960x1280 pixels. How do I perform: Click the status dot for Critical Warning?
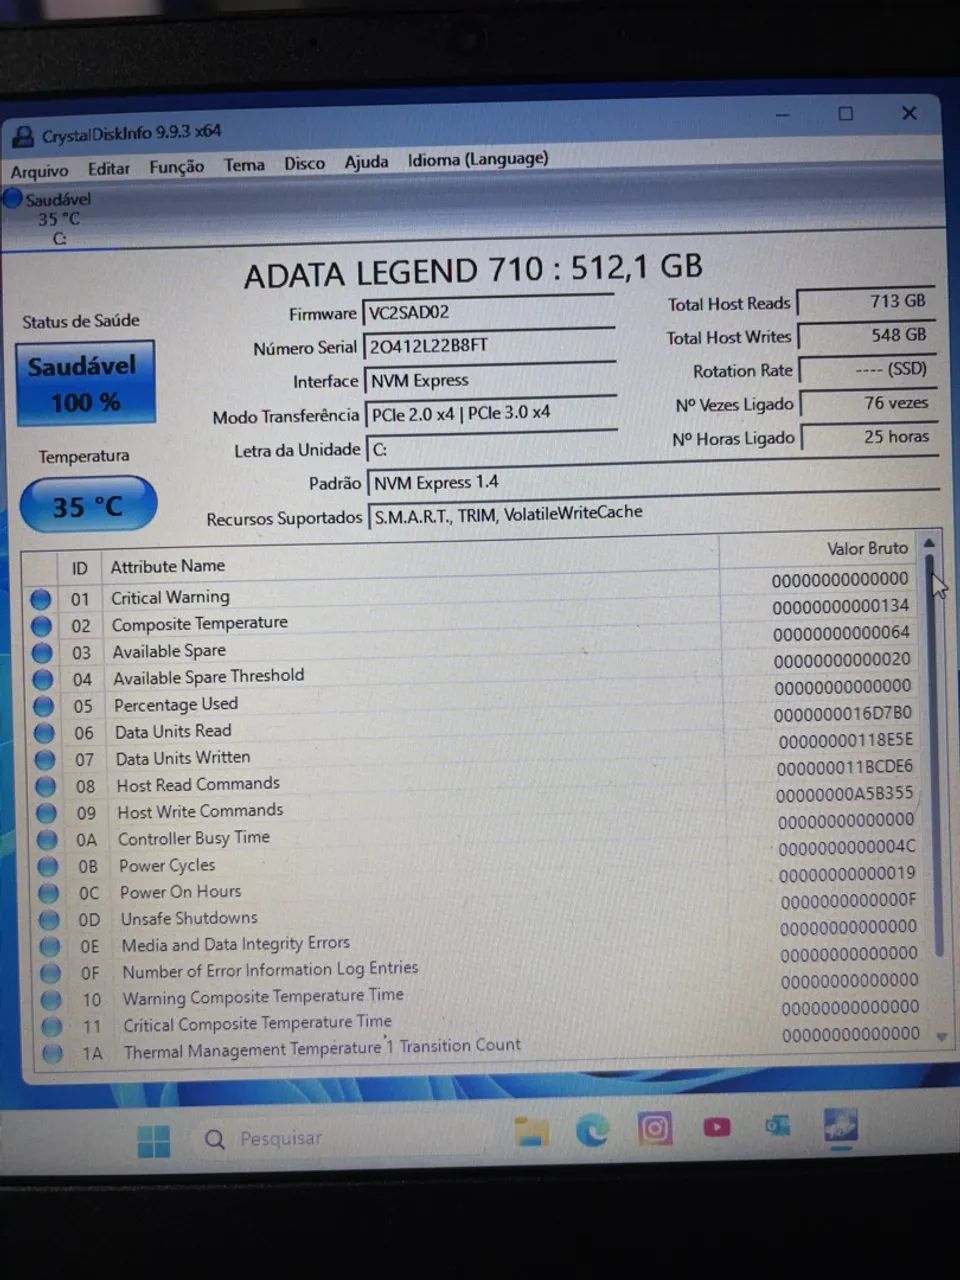tap(40, 600)
